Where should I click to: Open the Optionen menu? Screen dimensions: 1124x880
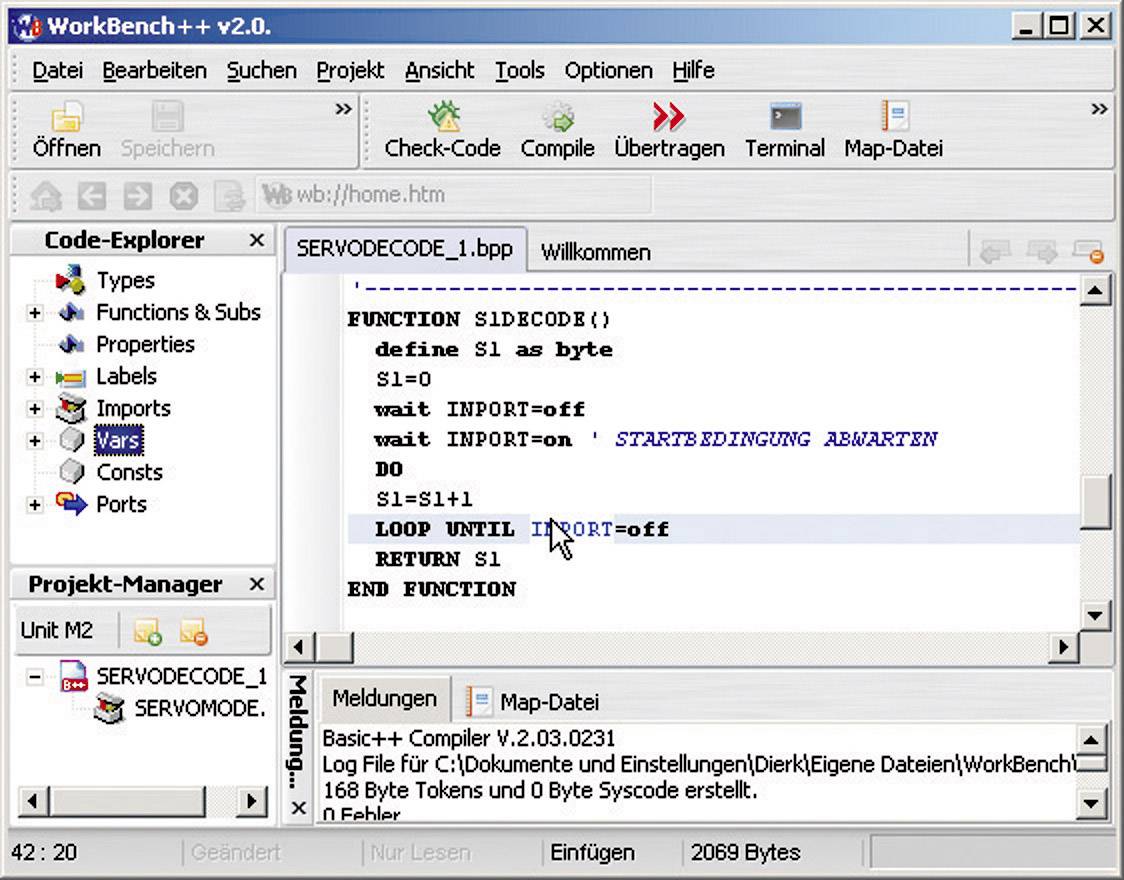click(609, 70)
